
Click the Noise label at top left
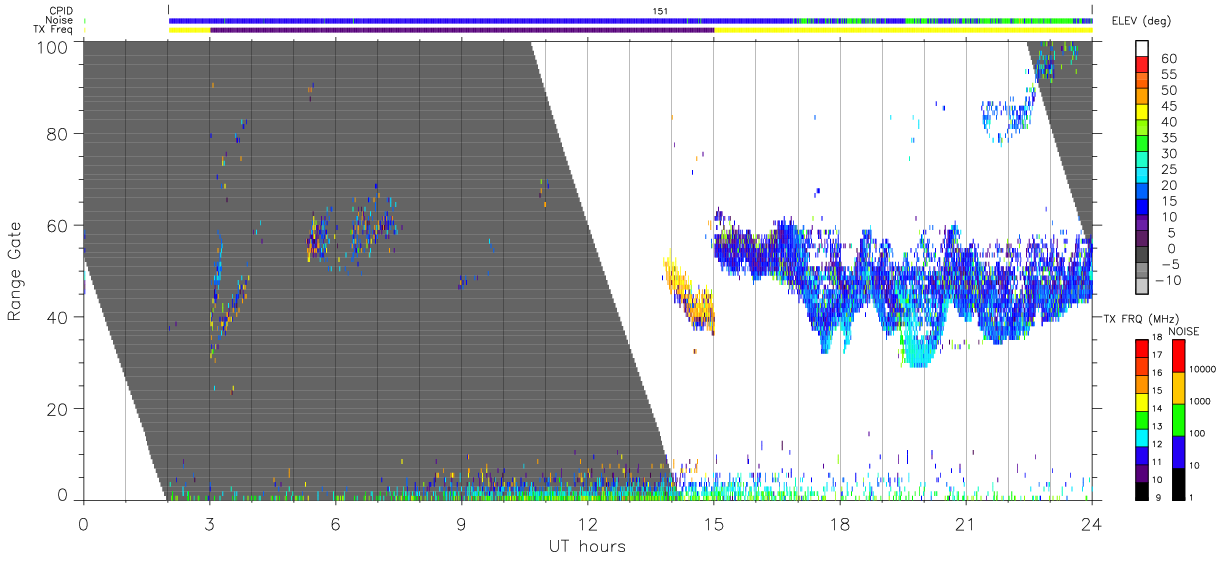[x=61, y=20]
